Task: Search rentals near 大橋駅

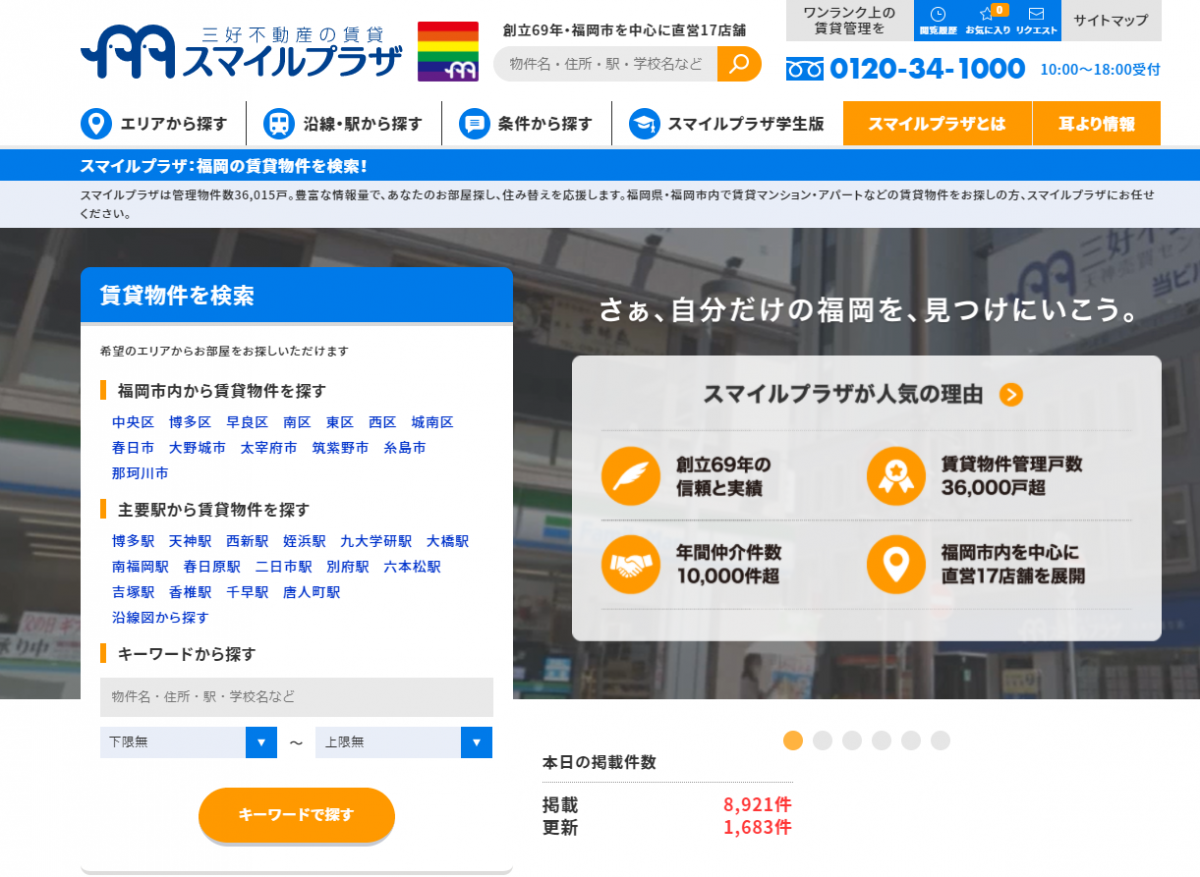Action: pos(448,541)
